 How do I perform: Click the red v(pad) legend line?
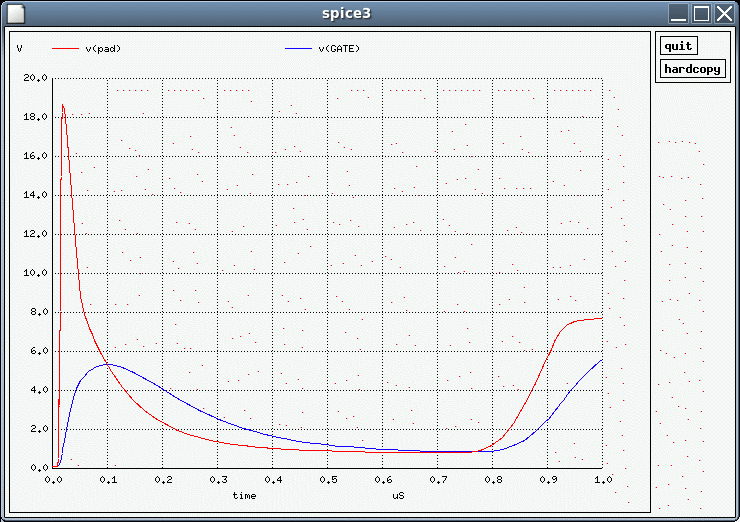(x=65, y=48)
